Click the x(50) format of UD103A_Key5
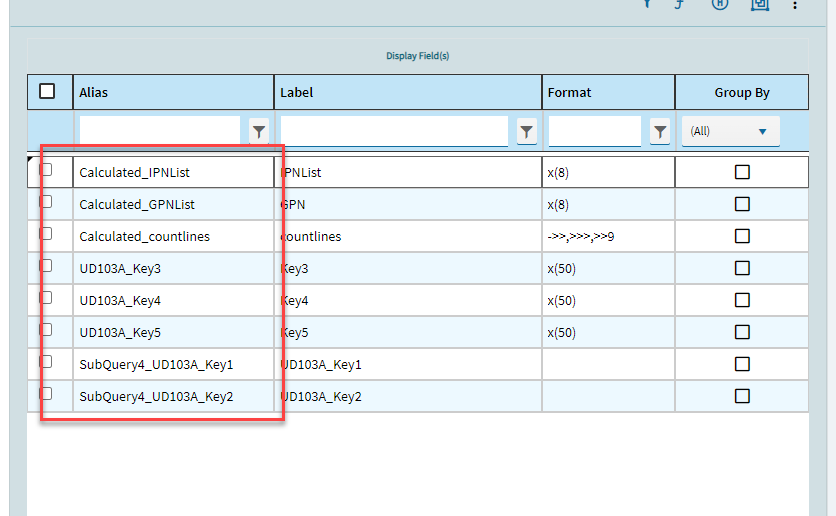 (608, 332)
